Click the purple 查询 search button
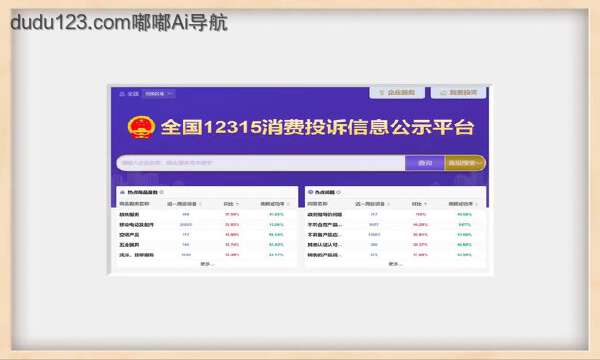Screen dimensions: 600x360 click(425, 163)
